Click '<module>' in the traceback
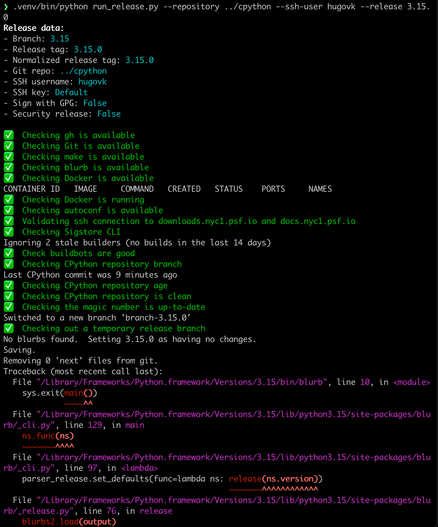The image size is (438, 527). 412,382
